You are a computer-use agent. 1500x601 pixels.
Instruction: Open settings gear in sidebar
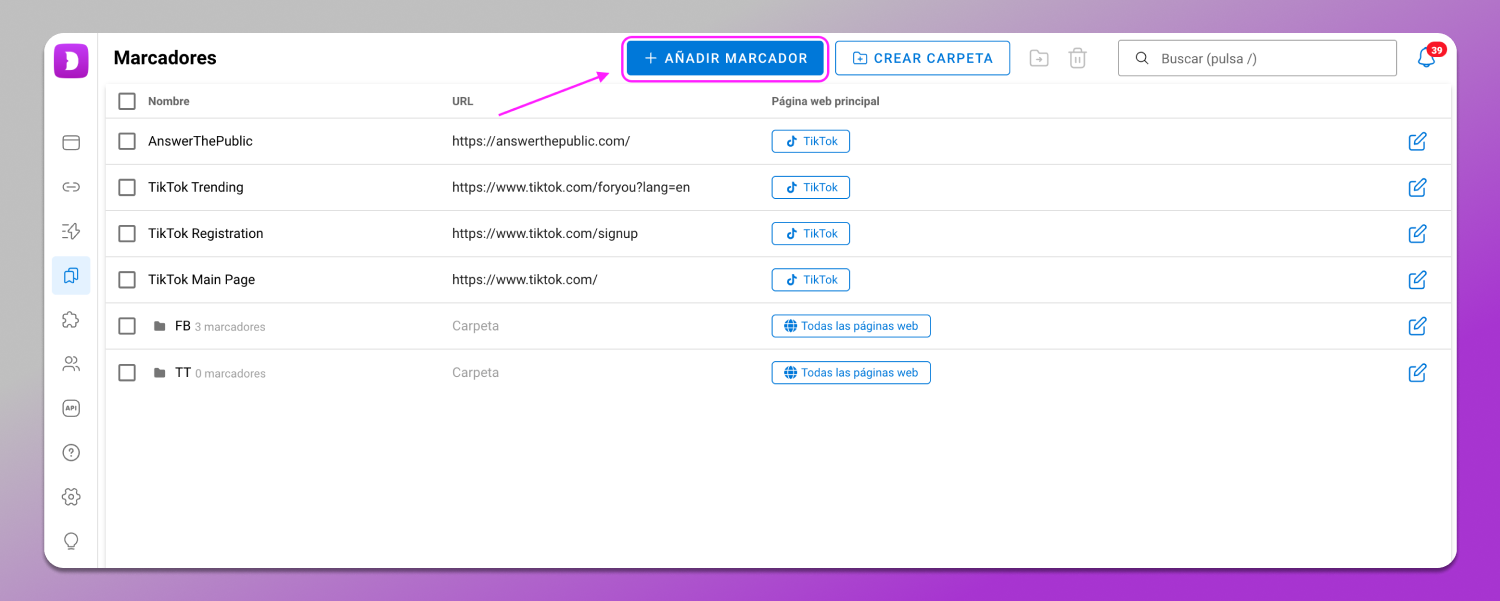[x=71, y=497]
